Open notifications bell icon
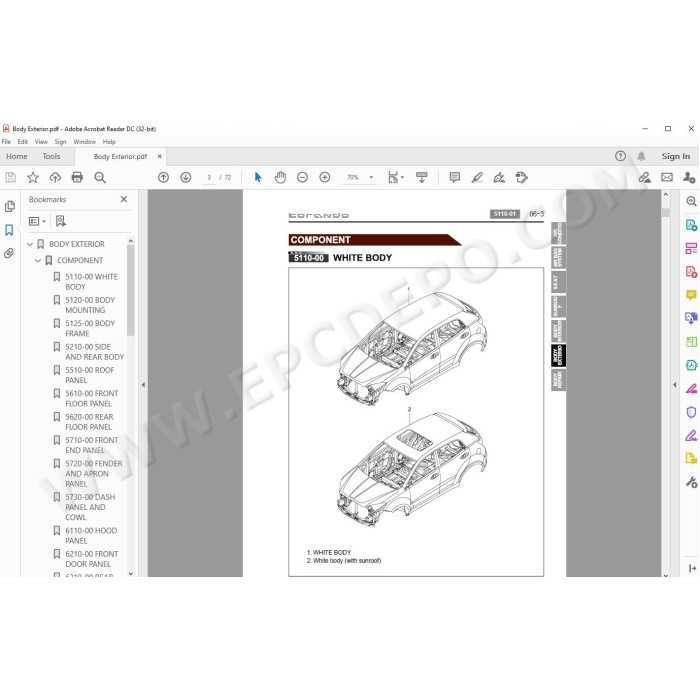 coord(641,156)
